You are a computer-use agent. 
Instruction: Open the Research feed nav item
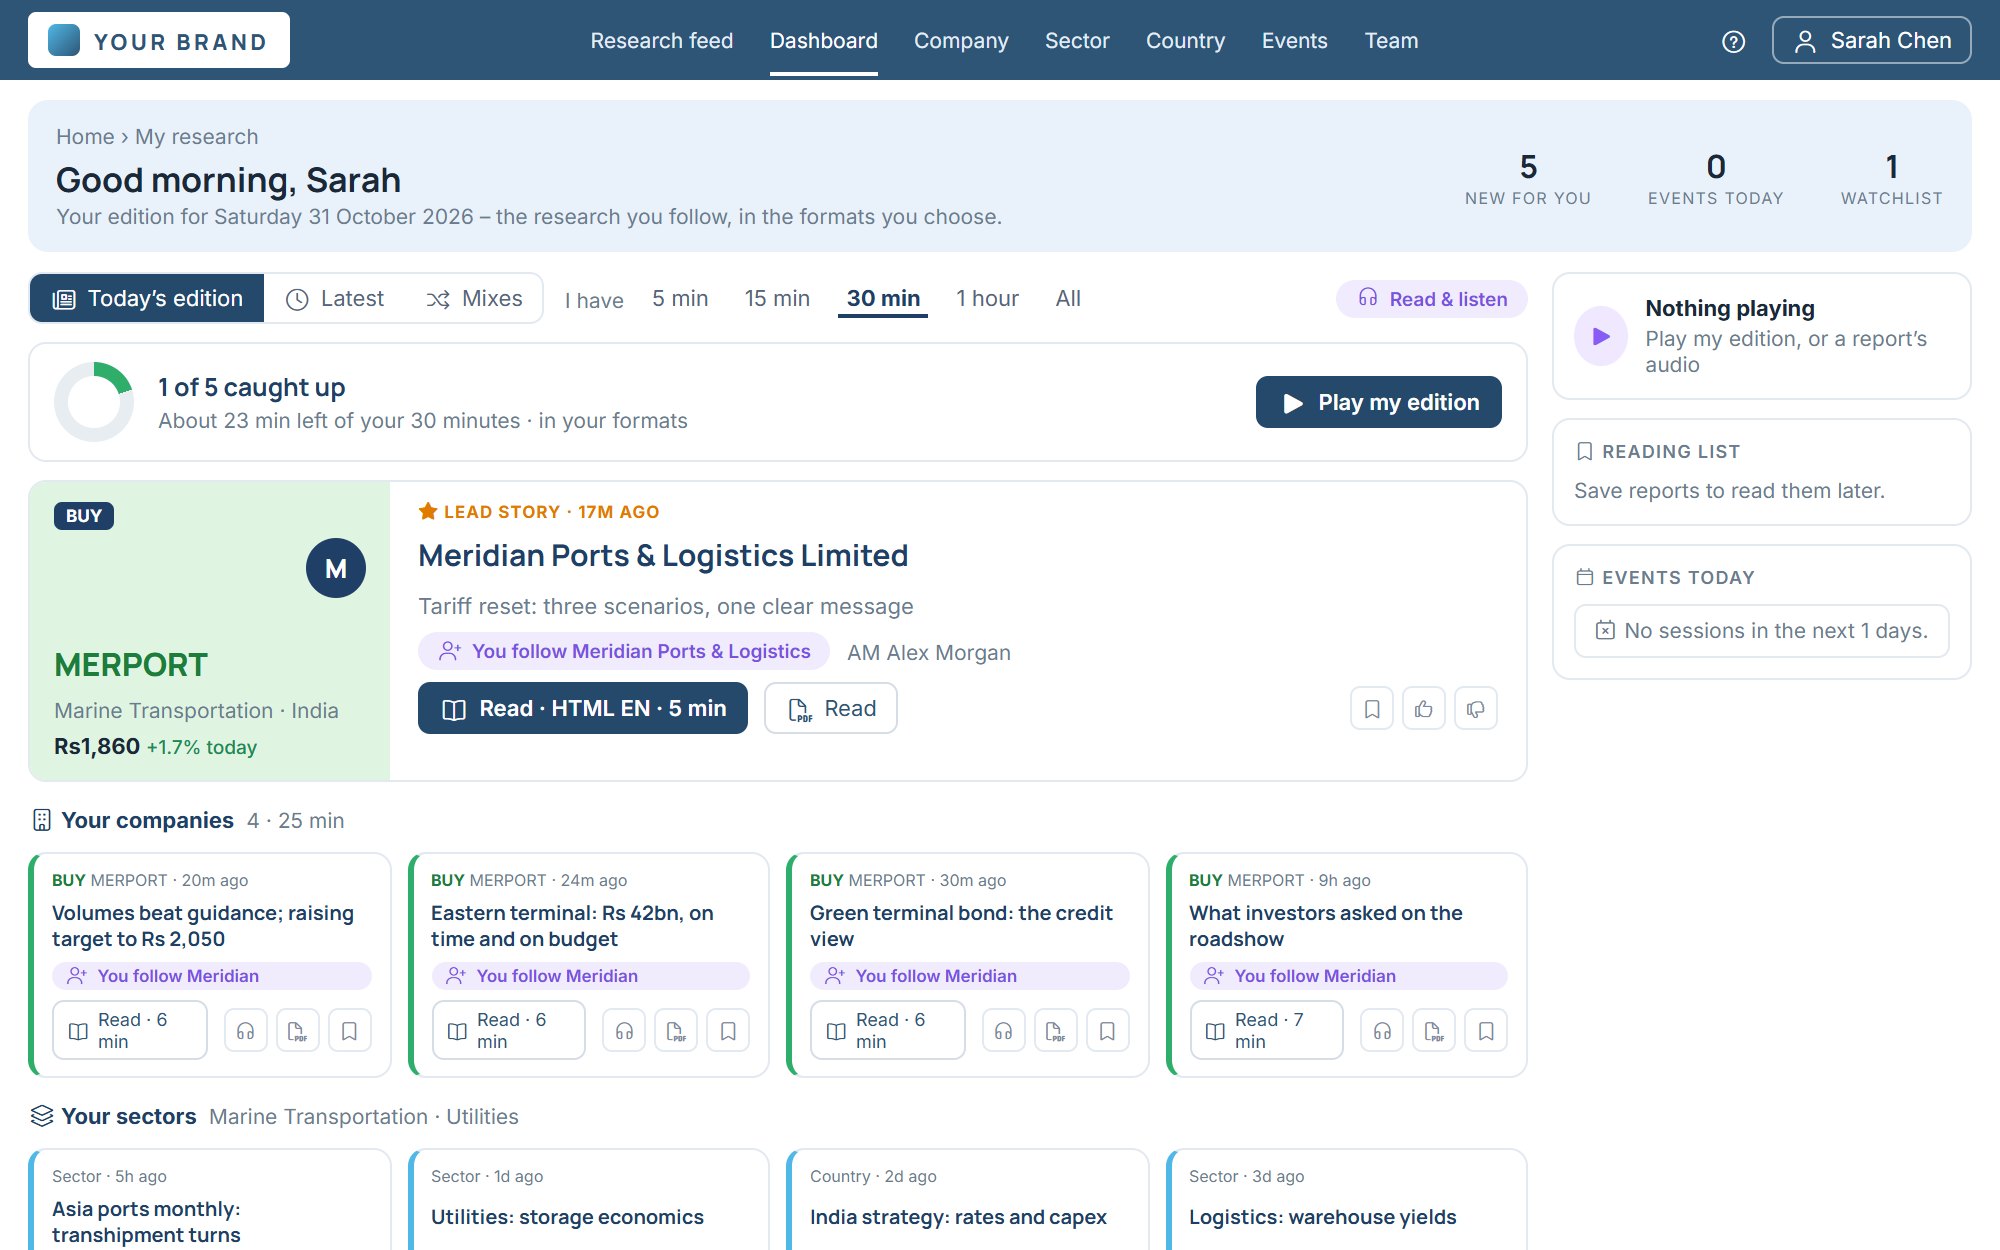coord(661,41)
